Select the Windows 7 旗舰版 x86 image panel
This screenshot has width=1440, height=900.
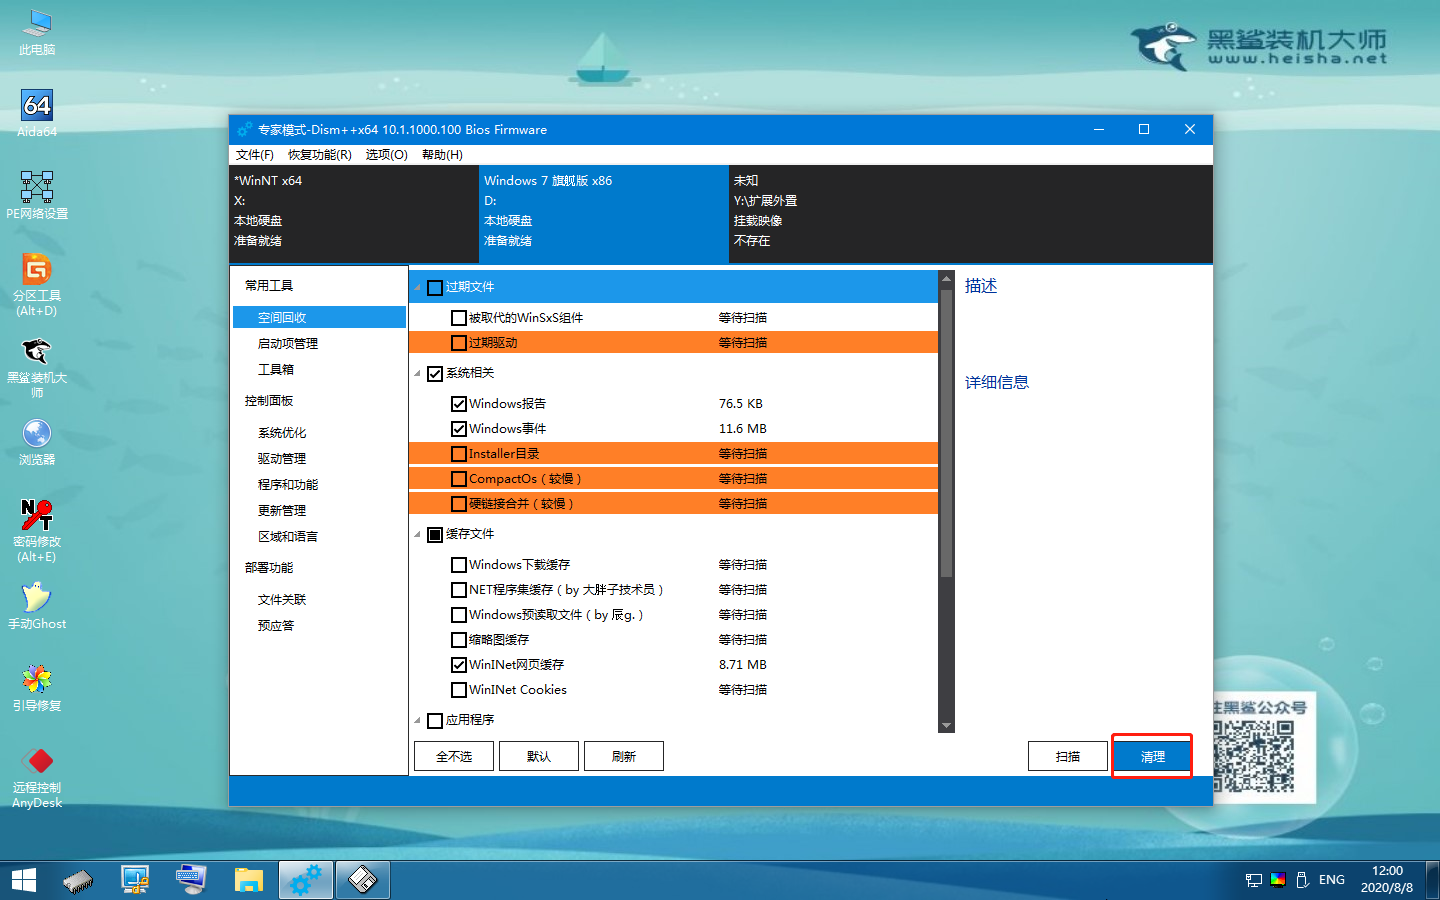pos(603,214)
